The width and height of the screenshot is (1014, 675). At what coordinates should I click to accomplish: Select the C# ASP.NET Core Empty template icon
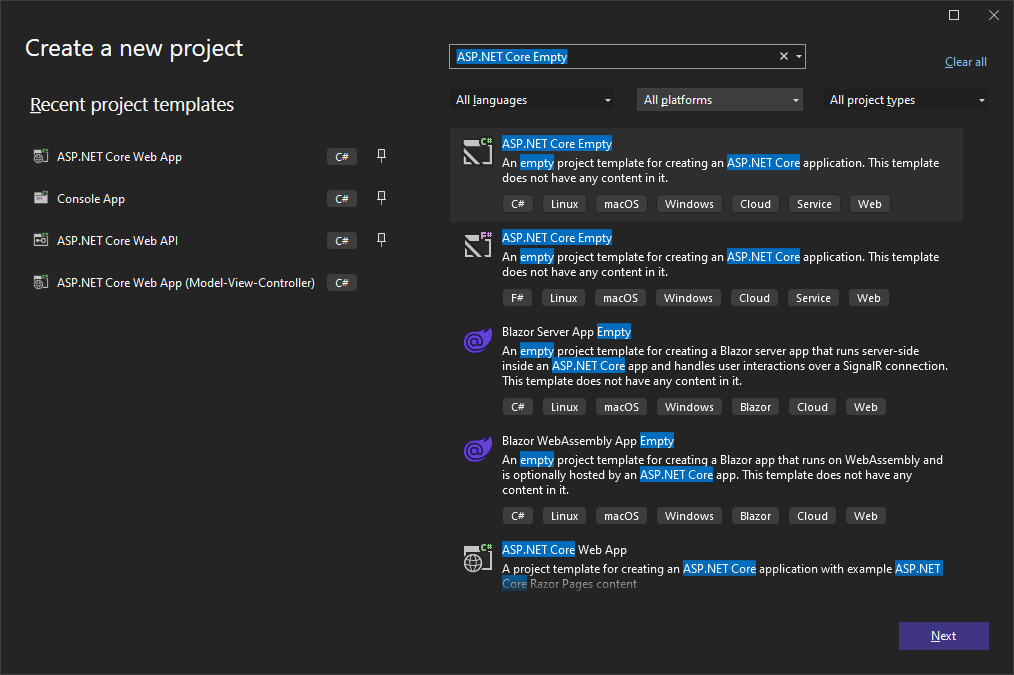pyautogui.click(x=478, y=151)
